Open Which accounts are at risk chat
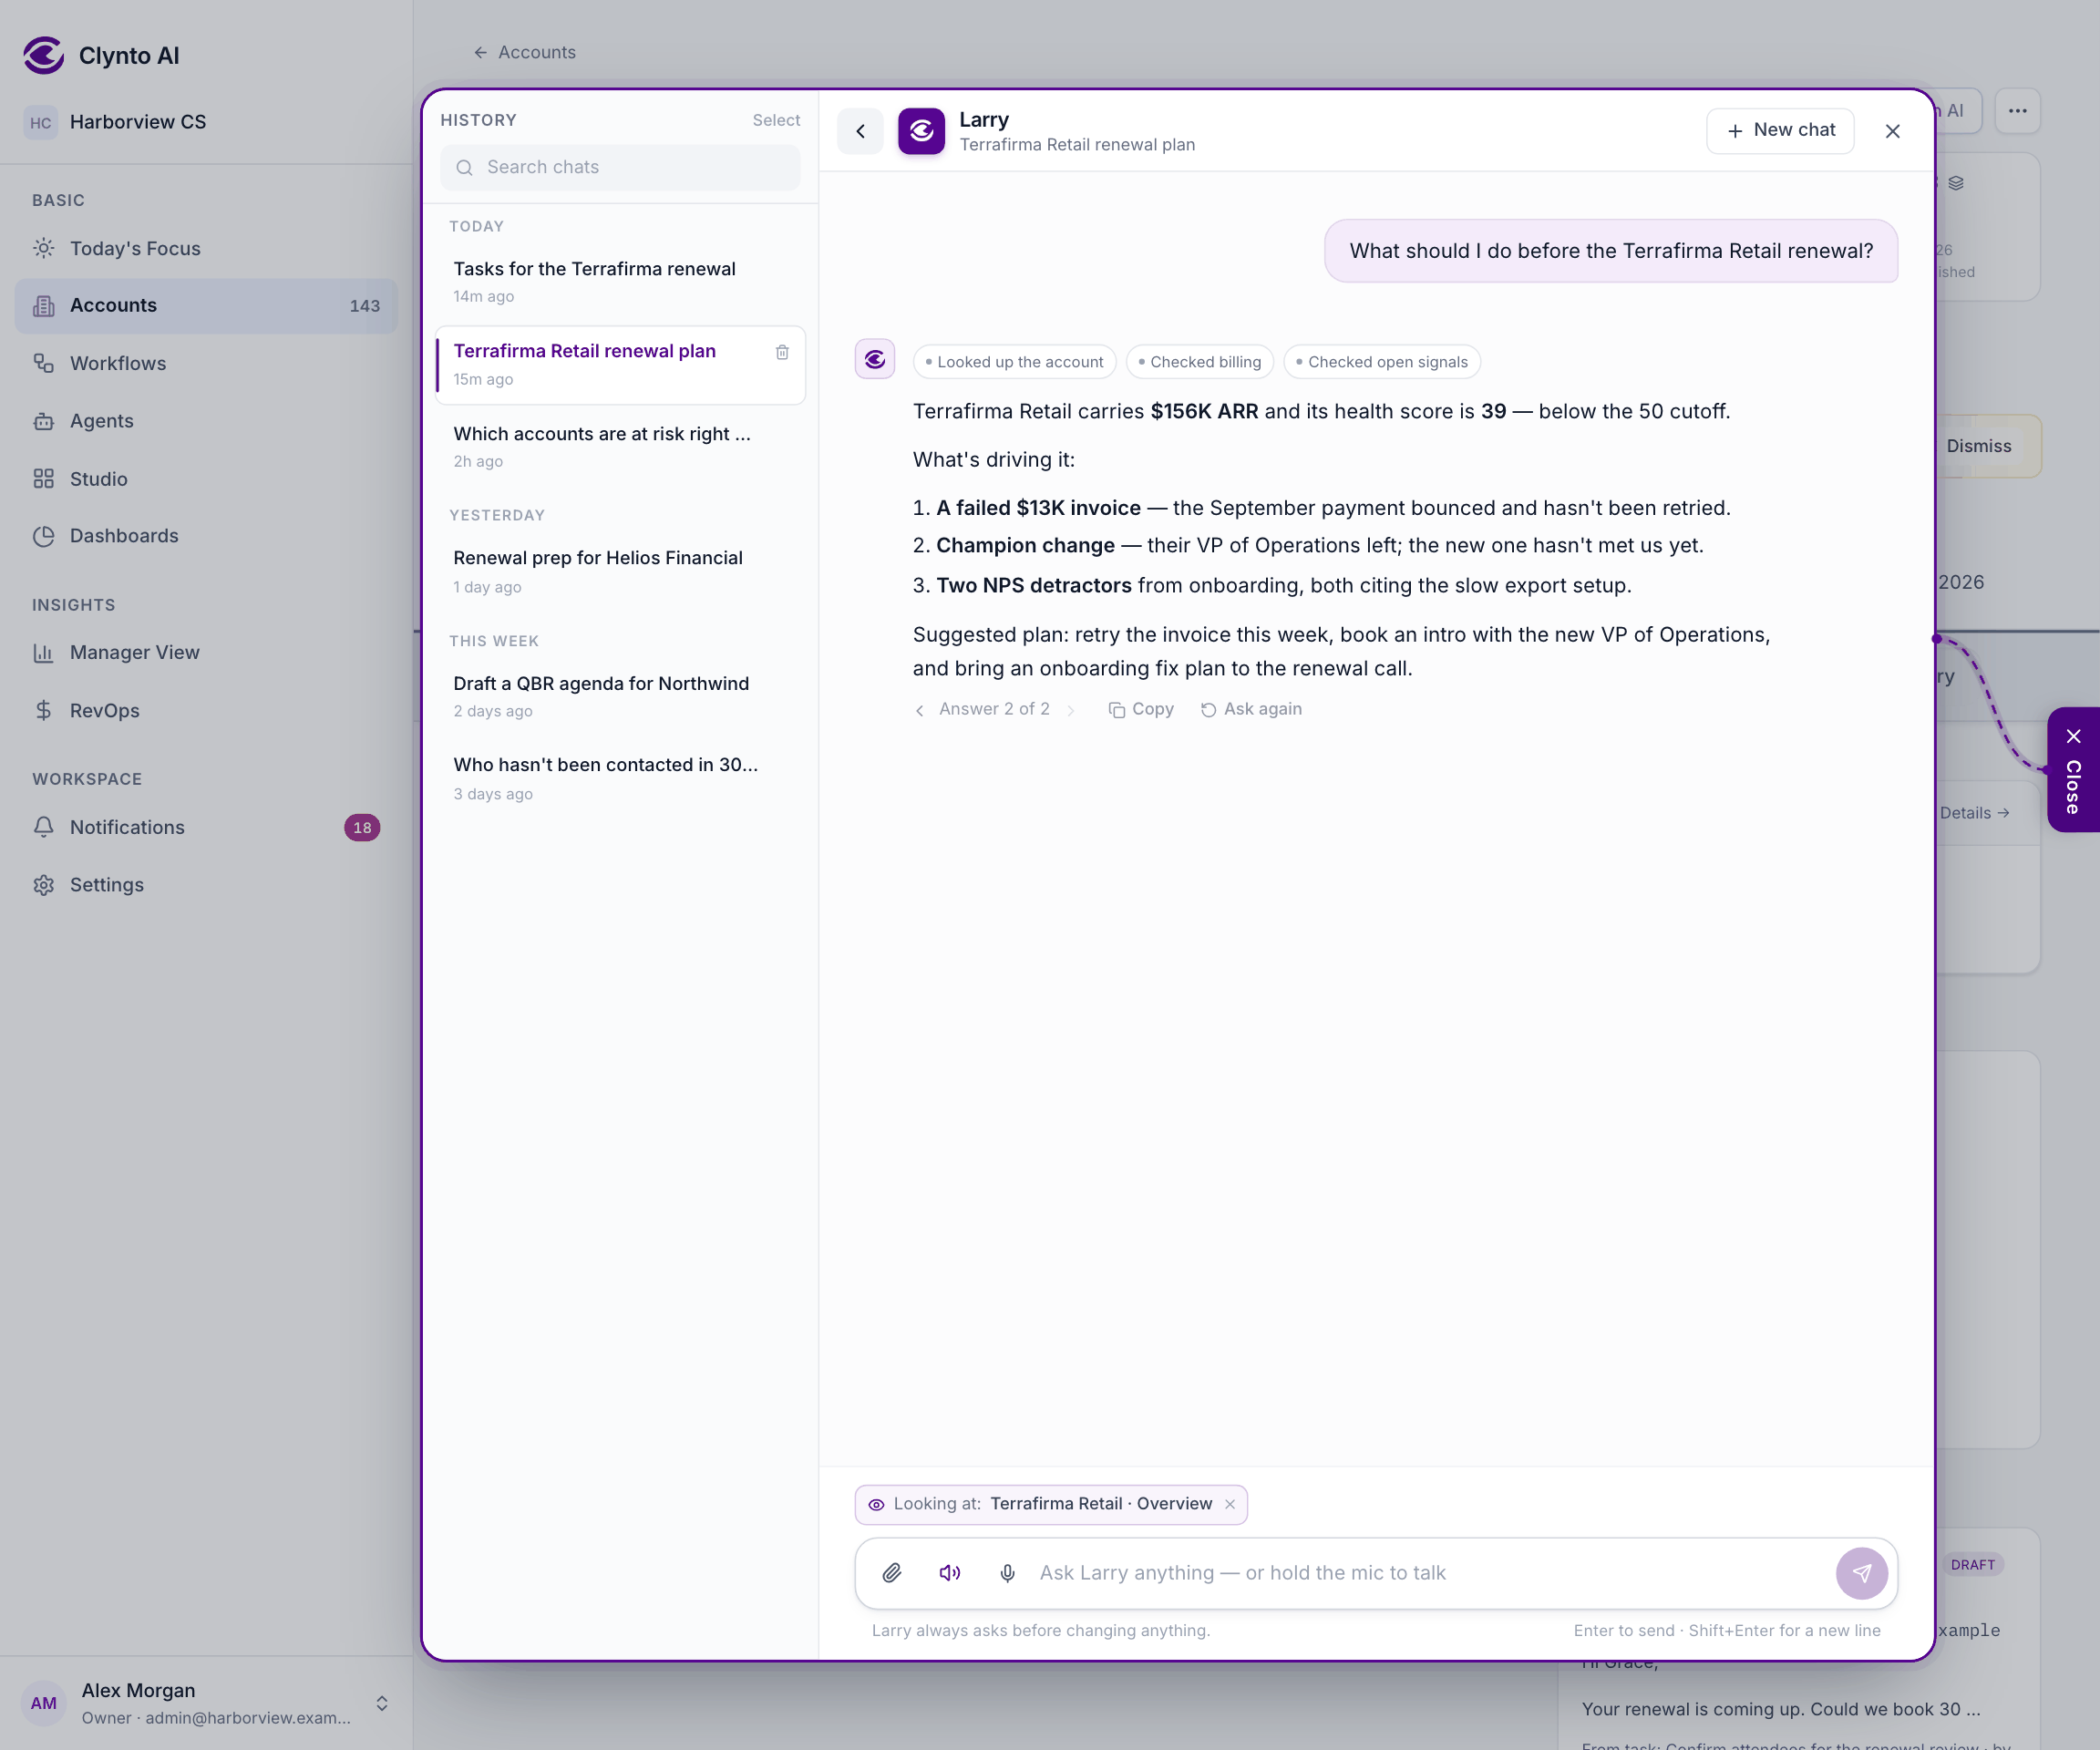The height and width of the screenshot is (1750, 2100). pyautogui.click(x=620, y=446)
